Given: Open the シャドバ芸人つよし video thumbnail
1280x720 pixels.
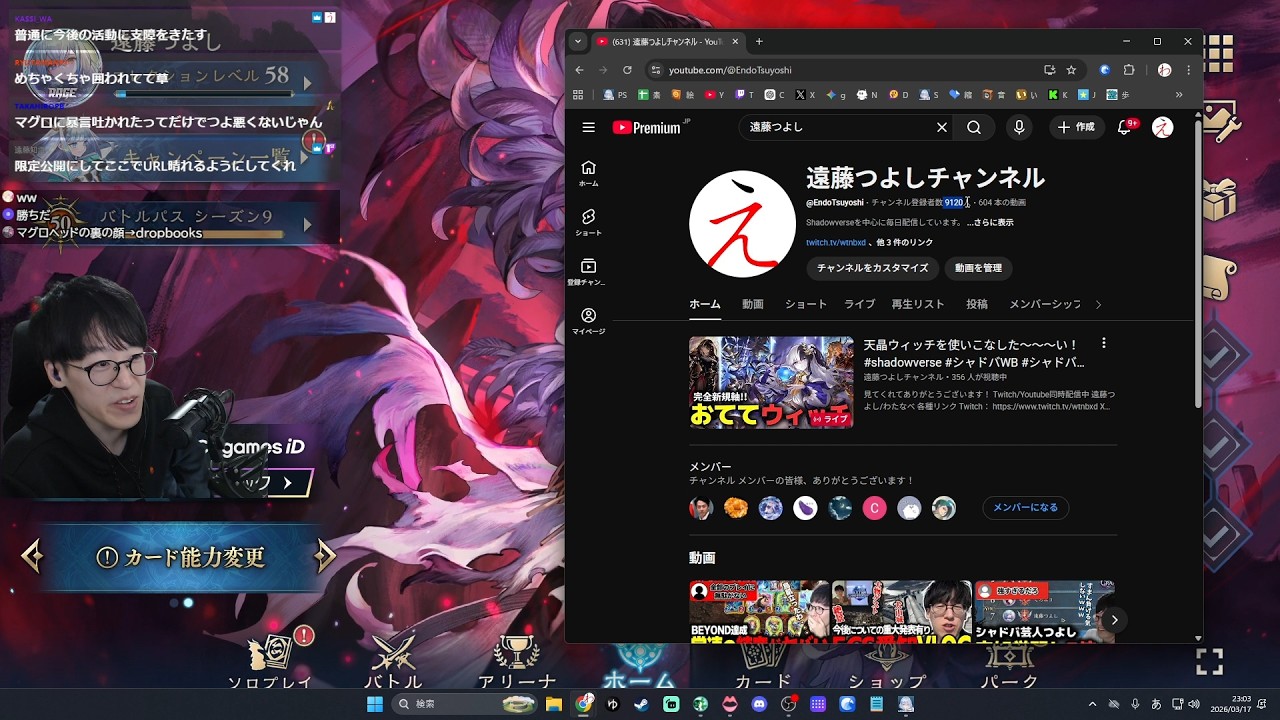Looking at the screenshot, I should [1045, 611].
